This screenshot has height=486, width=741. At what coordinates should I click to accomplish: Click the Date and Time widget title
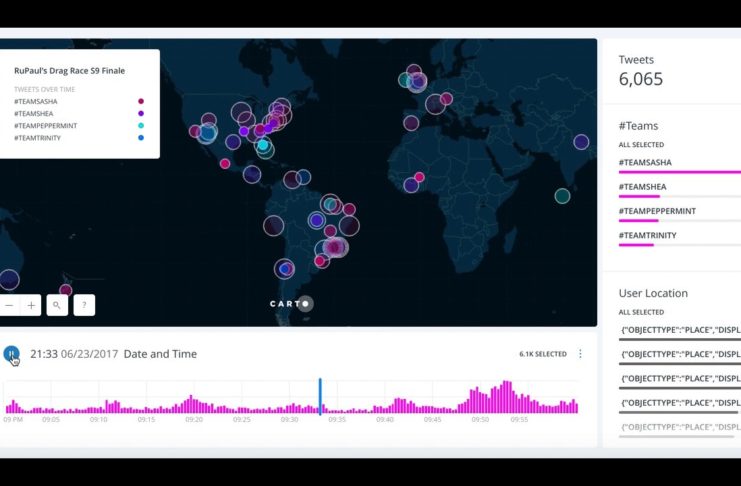160,354
